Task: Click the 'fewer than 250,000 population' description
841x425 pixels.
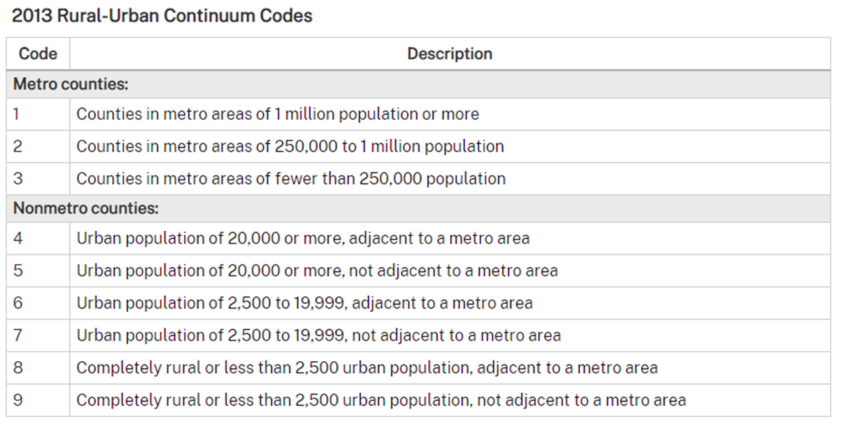Action: 291,179
